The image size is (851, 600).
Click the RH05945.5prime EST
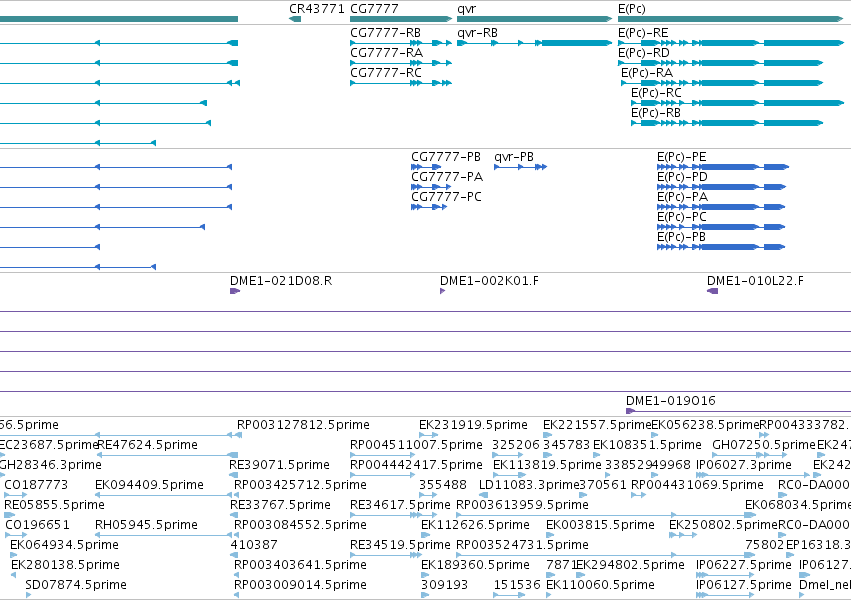pos(163,535)
